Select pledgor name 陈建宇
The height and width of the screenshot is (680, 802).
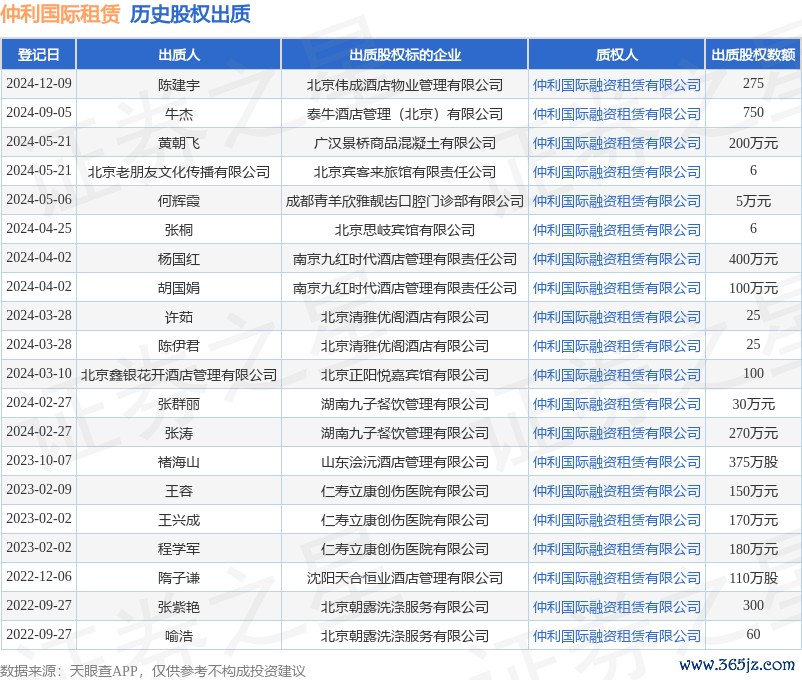179,85
